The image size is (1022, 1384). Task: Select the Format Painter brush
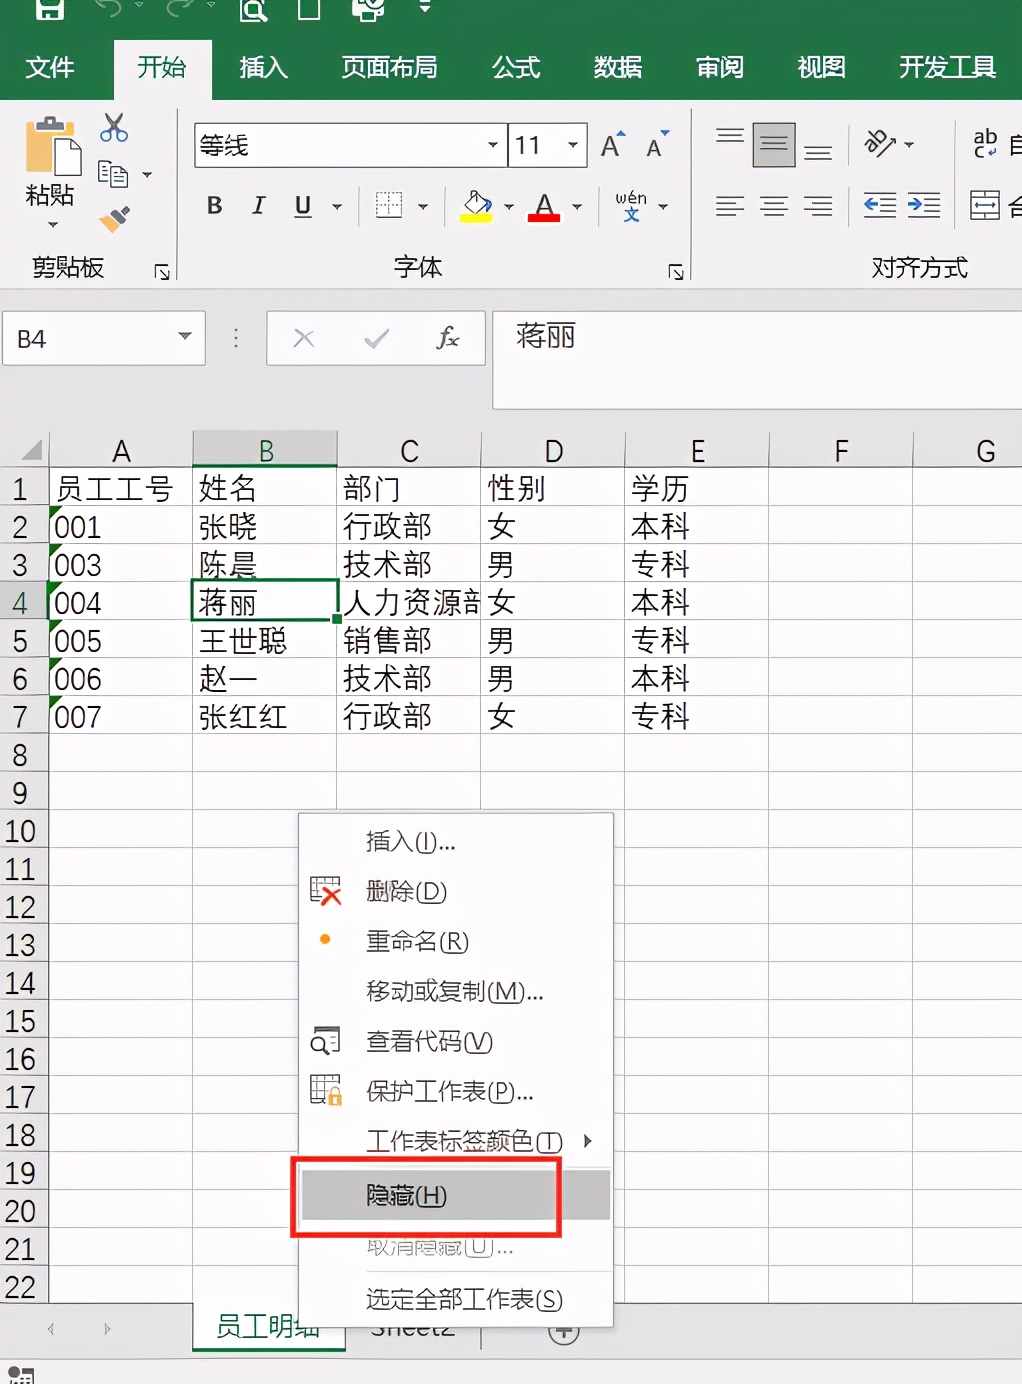coord(115,218)
